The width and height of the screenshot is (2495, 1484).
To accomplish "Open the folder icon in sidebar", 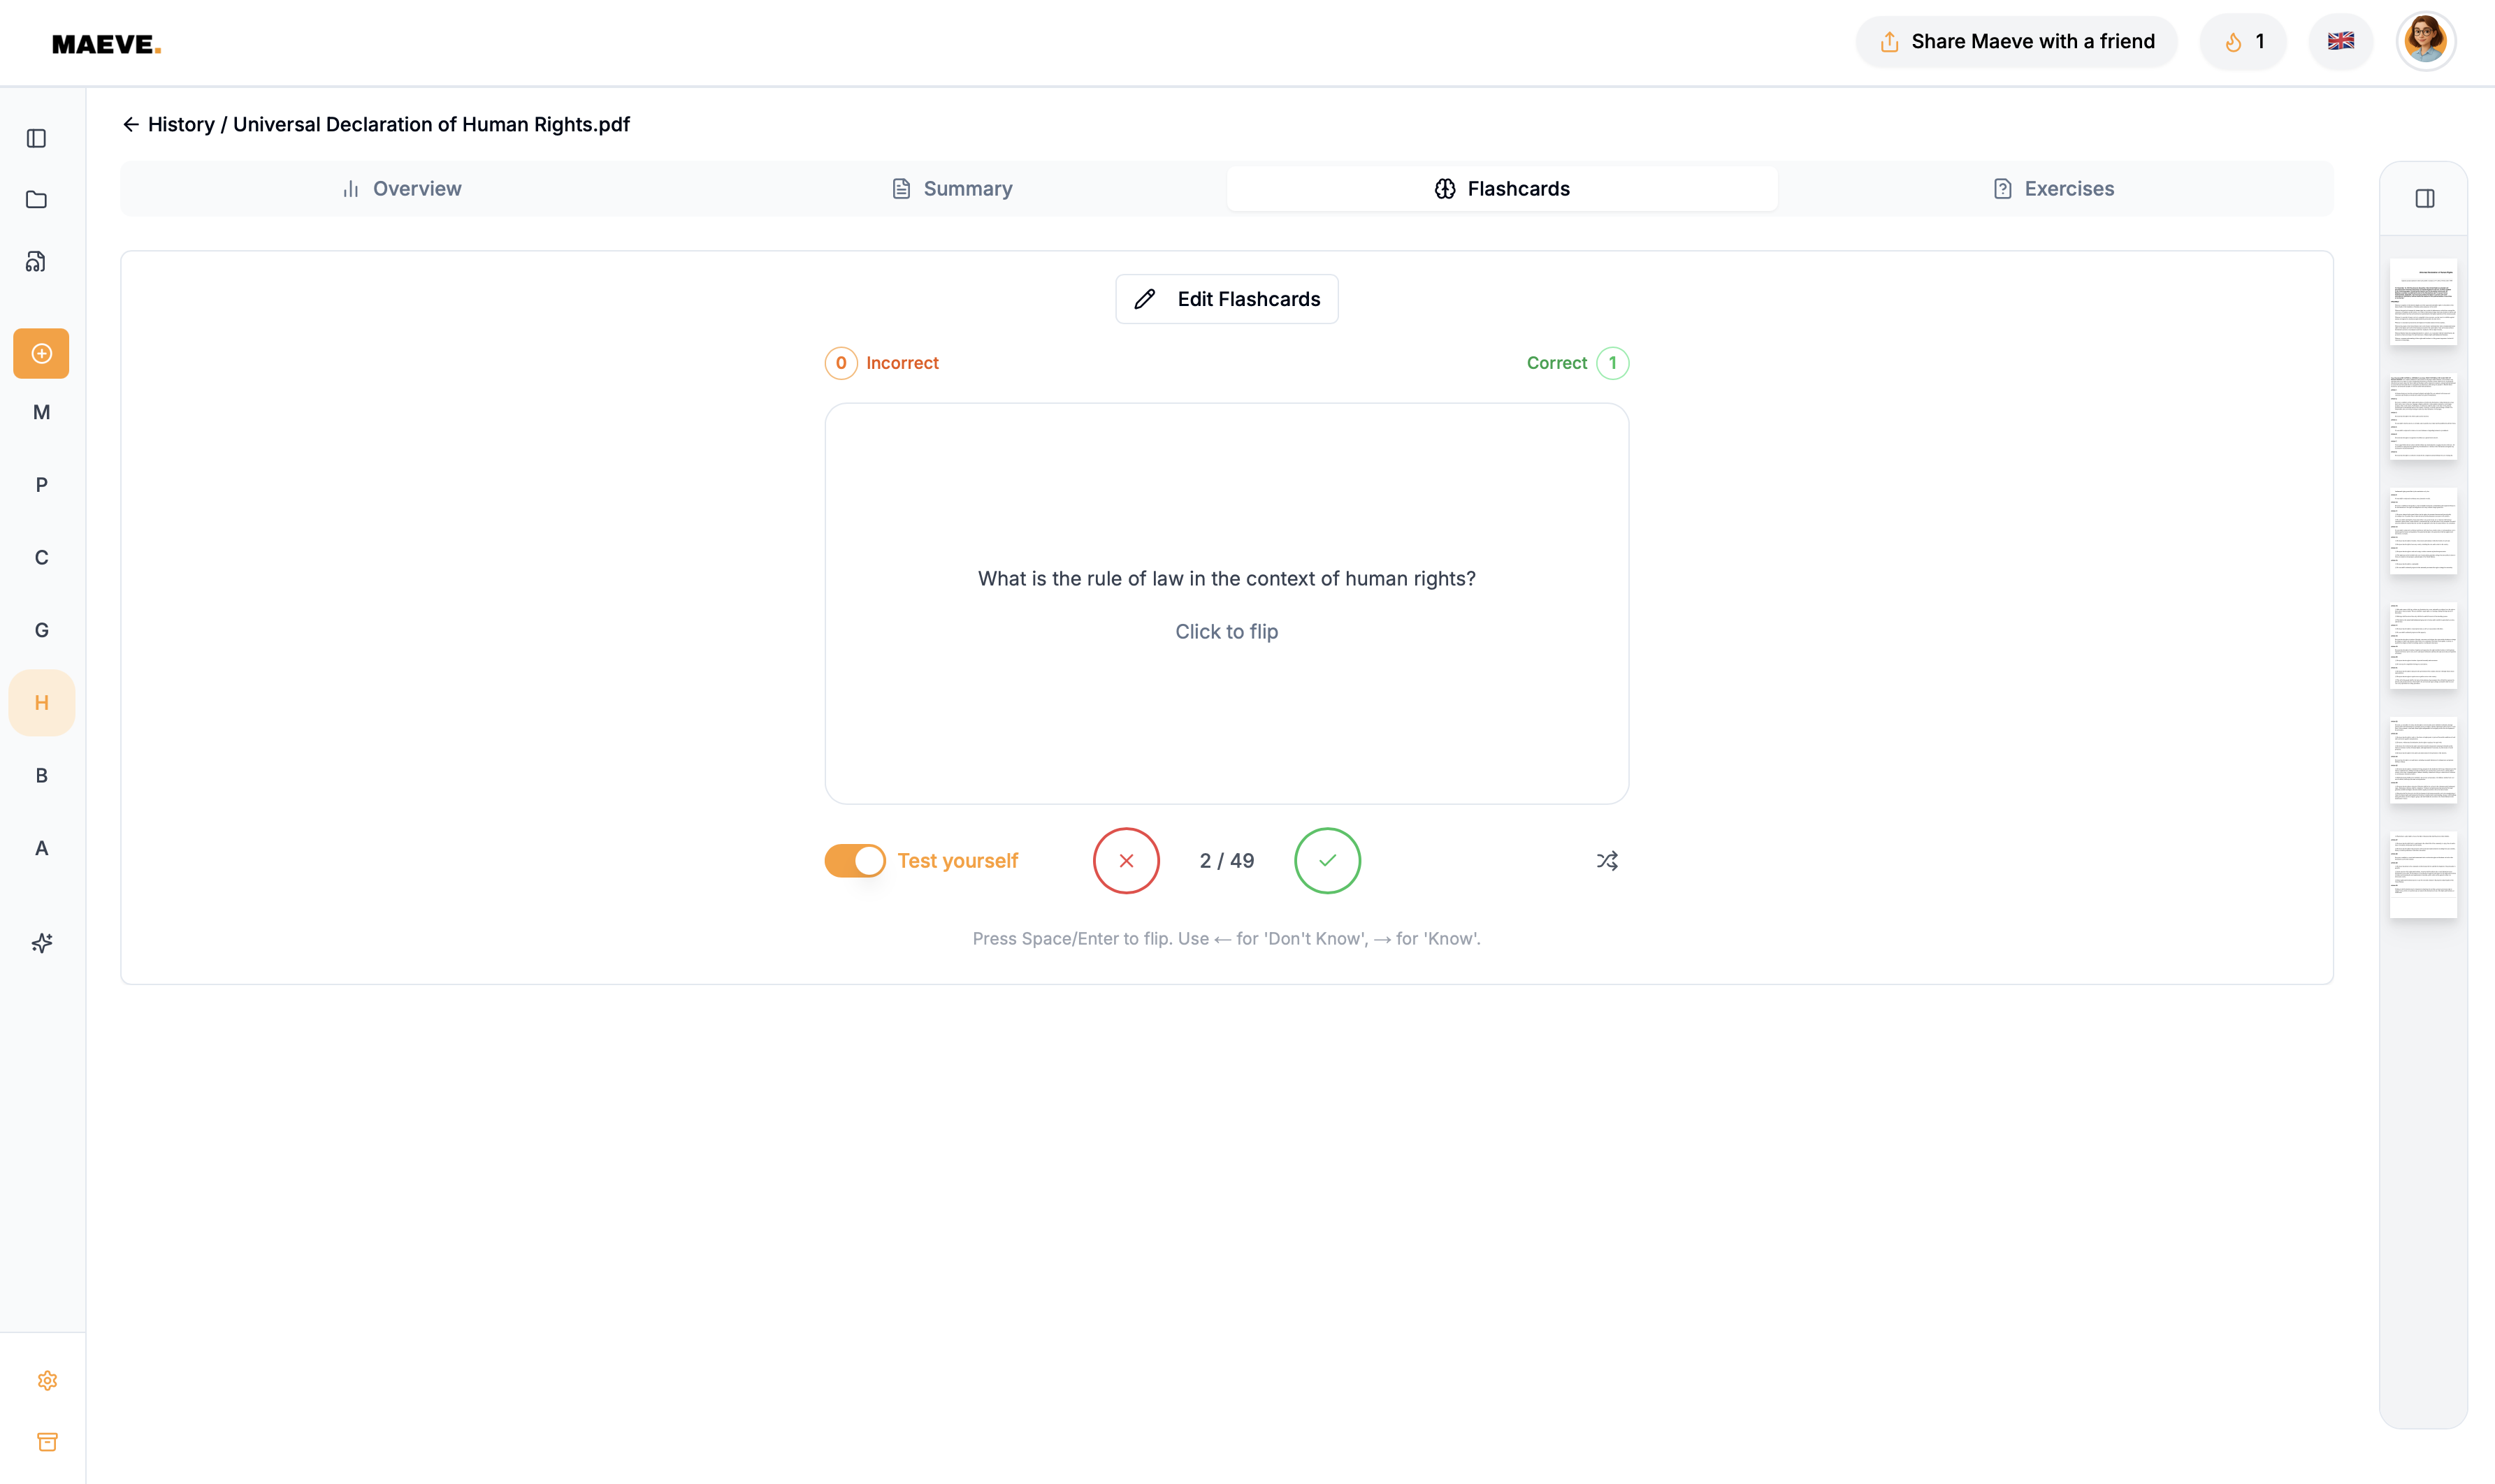I will coord(37,200).
